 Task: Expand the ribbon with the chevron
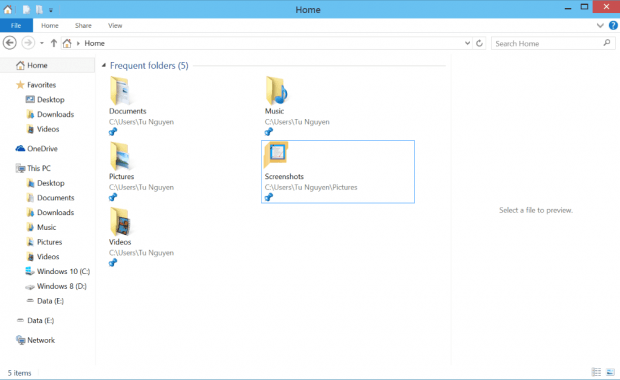click(600, 26)
